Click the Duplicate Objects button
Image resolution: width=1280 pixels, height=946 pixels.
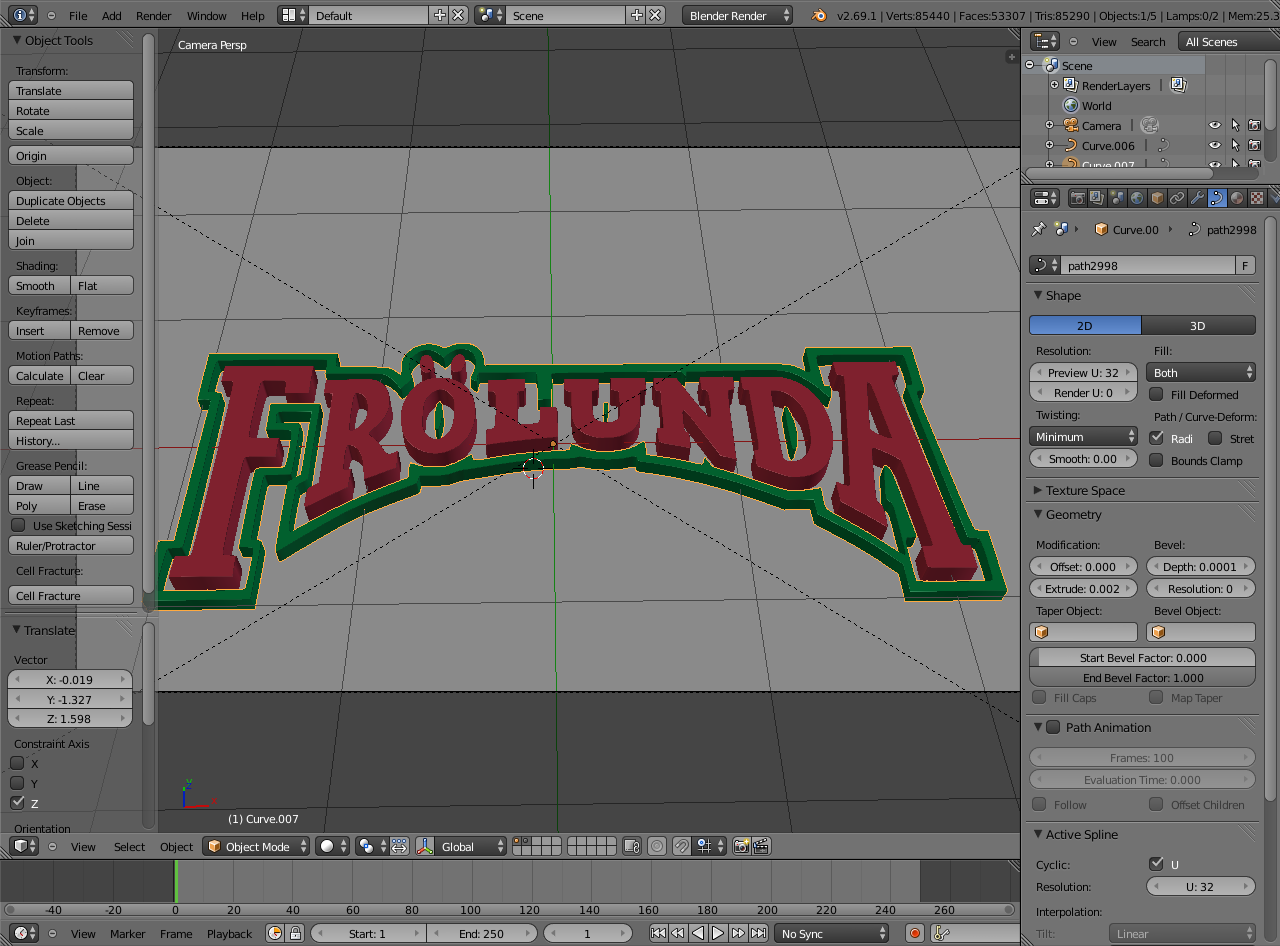tap(71, 200)
